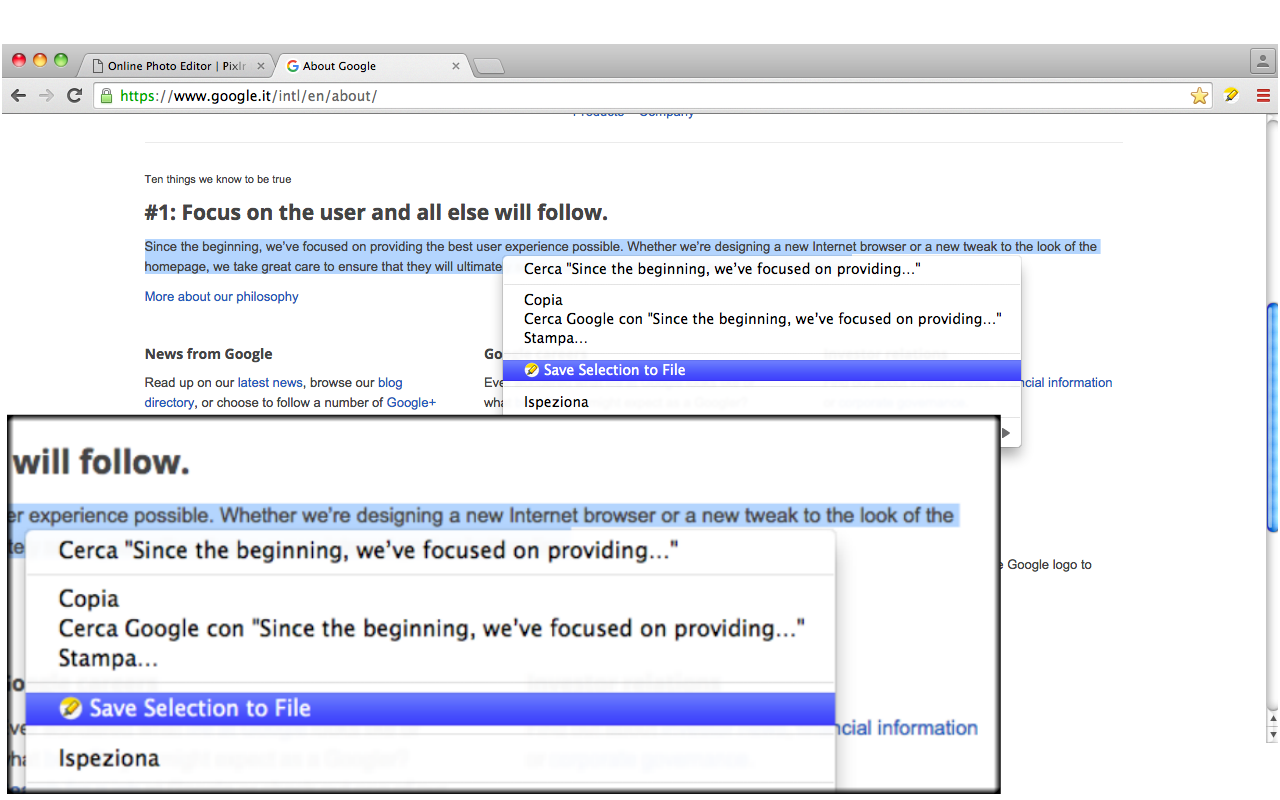Bookmark this page with the star icon
The image size is (1280, 800).
[x=1199, y=96]
